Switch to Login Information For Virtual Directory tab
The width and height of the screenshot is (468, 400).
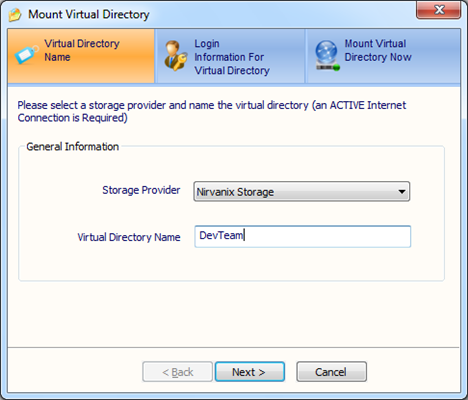click(230, 56)
